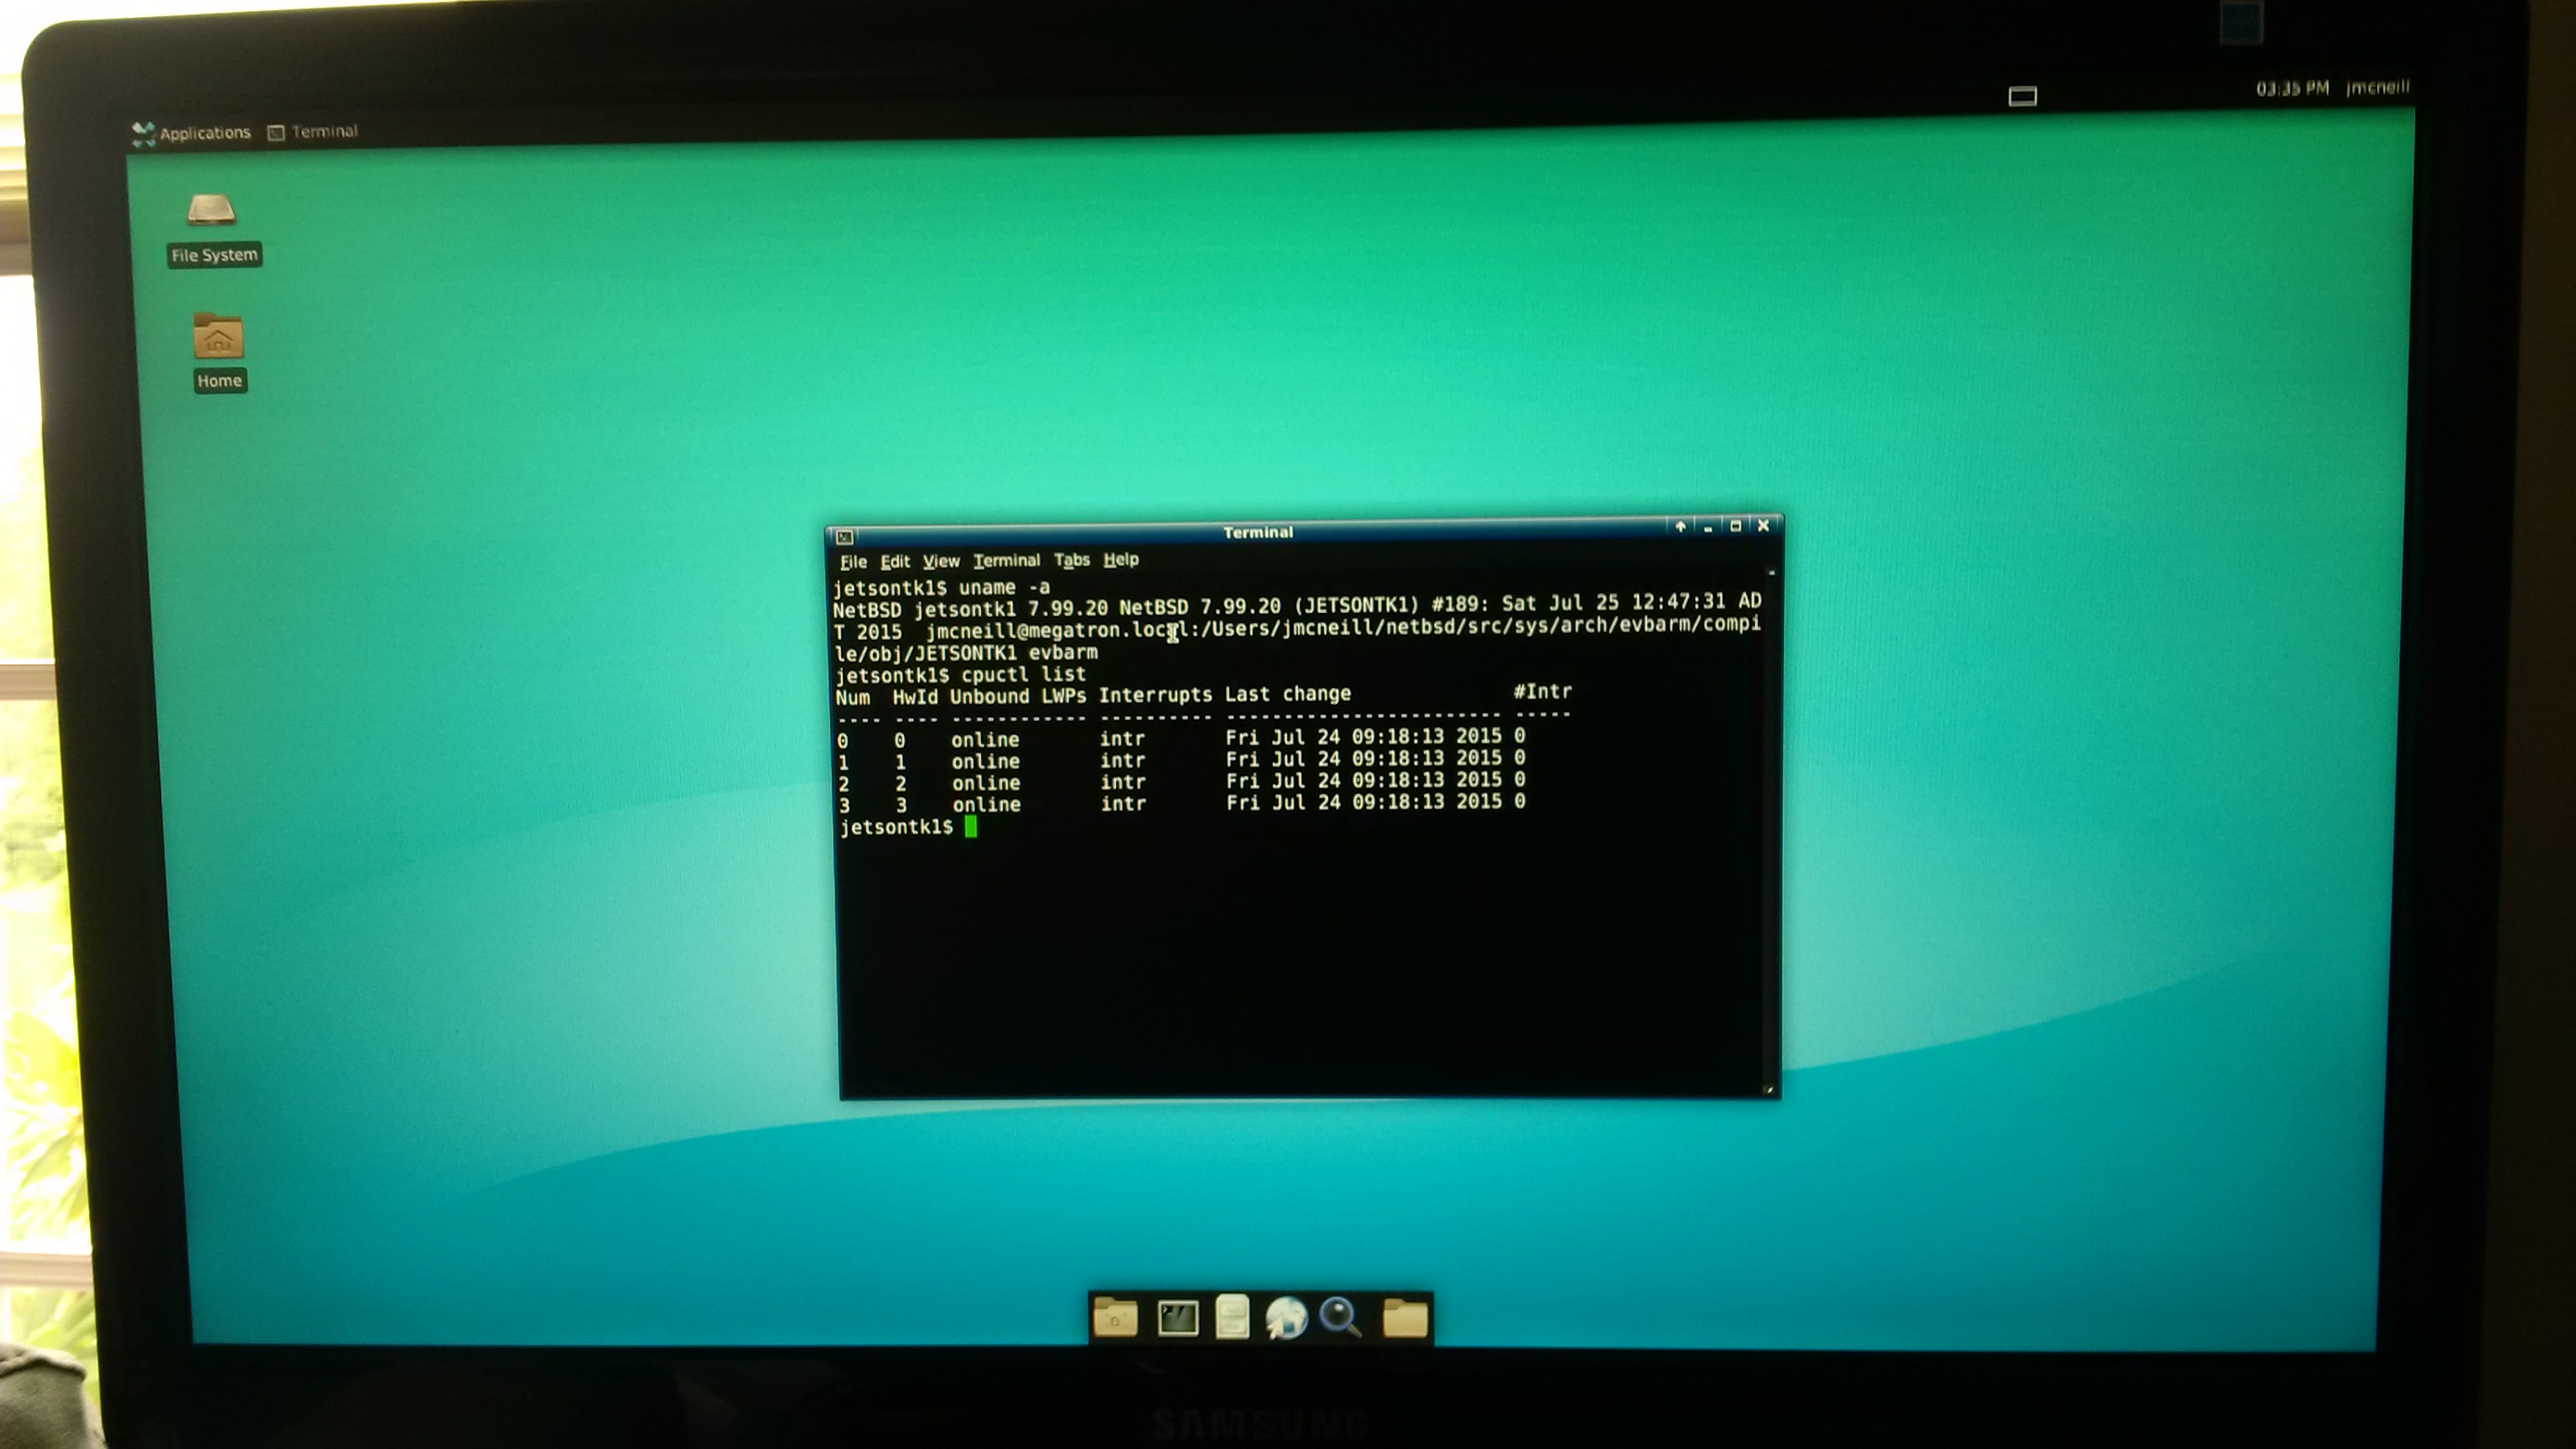Click the 03:35 PM panel clock
Image resolution: width=2576 pixels, height=1449 pixels.
(x=2291, y=89)
